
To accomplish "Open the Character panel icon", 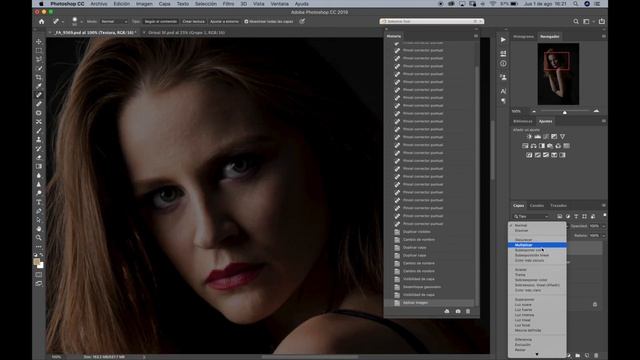I will [x=503, y=91].
